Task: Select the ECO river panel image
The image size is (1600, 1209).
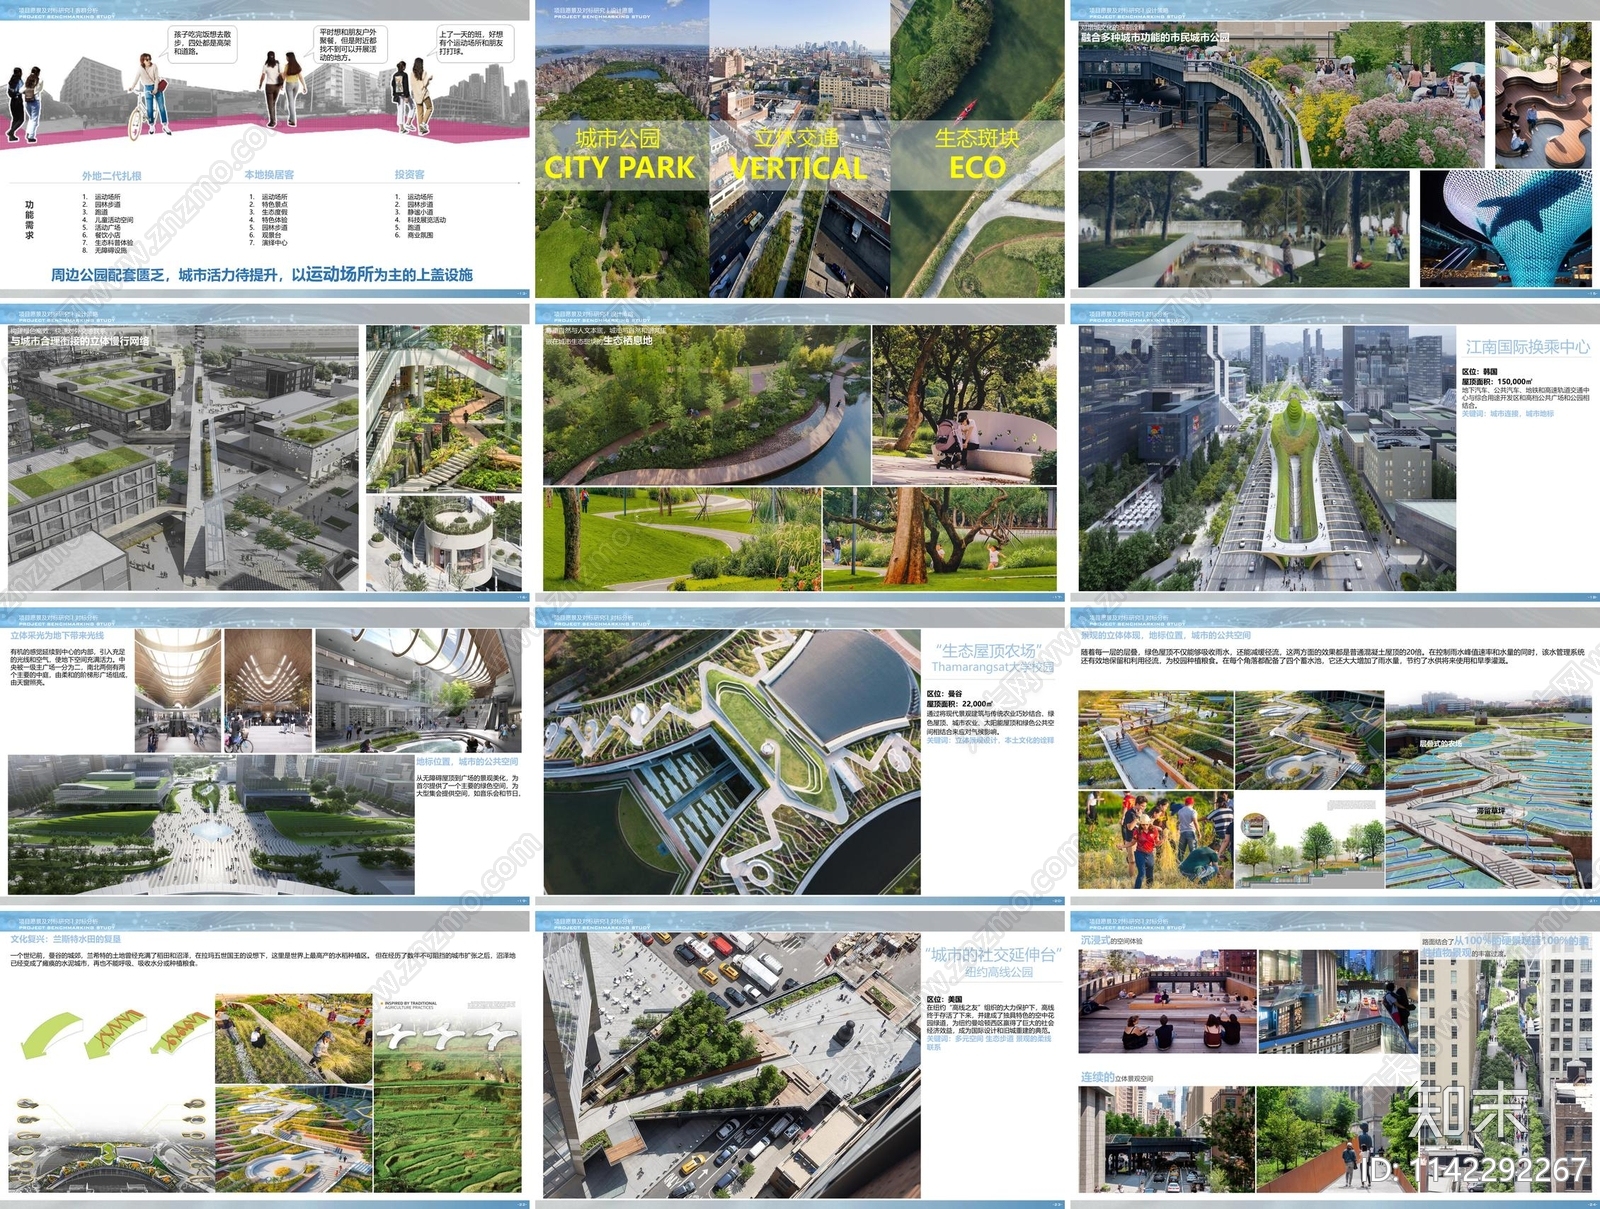Action: point(977,148)
